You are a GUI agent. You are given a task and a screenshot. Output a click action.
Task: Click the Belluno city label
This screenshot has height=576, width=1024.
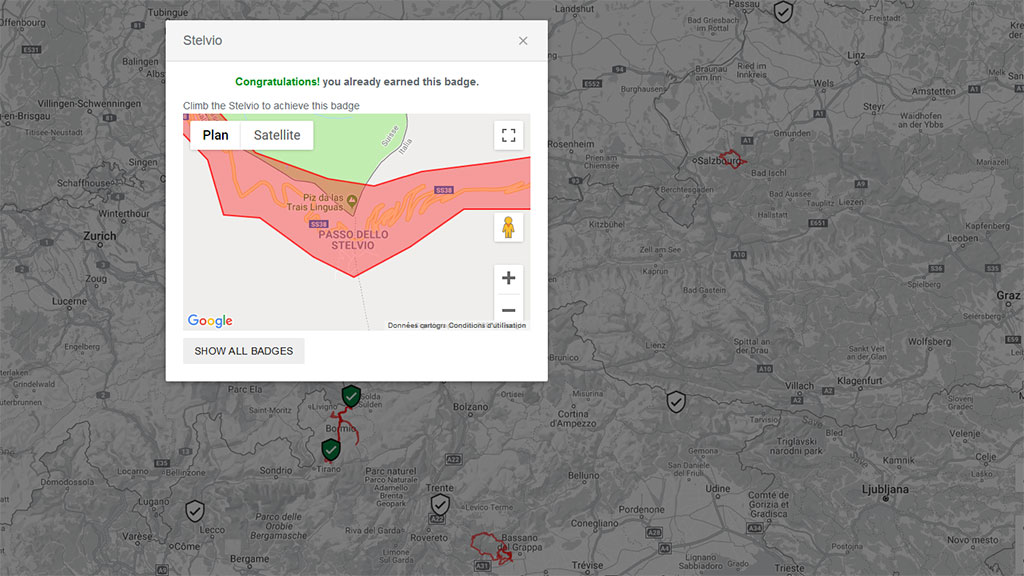pyautogui.click(x=583, y=475)
